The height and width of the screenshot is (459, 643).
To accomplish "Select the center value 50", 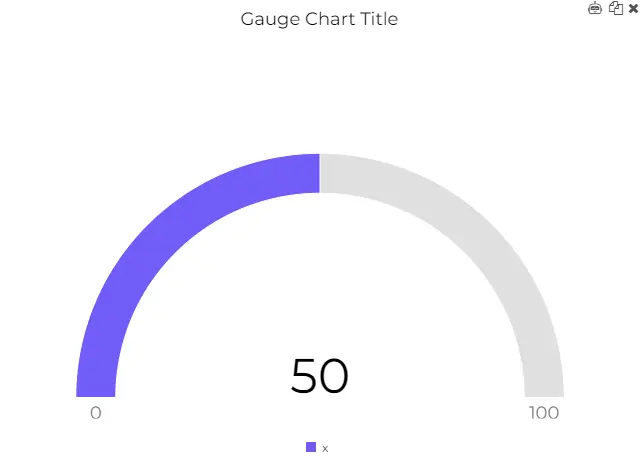I will point(319,375).
